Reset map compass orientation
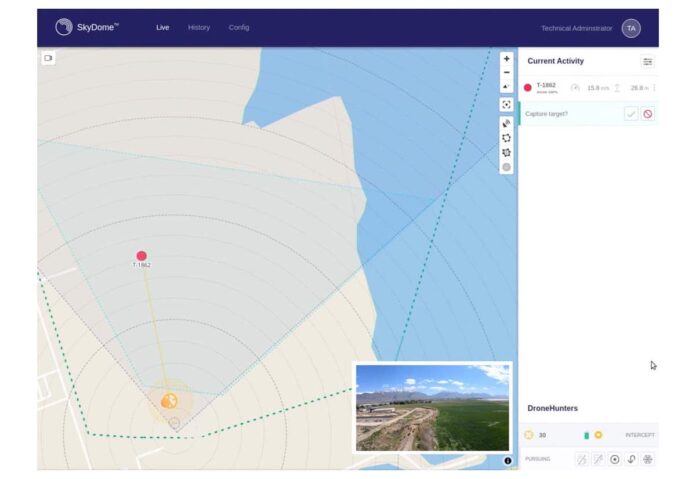The height and width of the screenshot is (479, 696). point(506,86)
